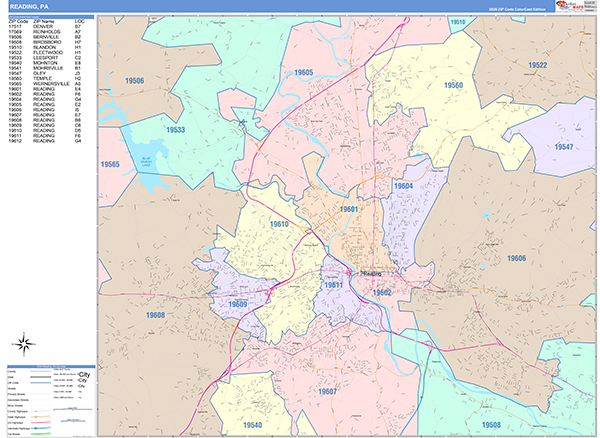The image size is (600, 438).
Task: Click the 19533 ZIP label on map
Action: (176, 130)
